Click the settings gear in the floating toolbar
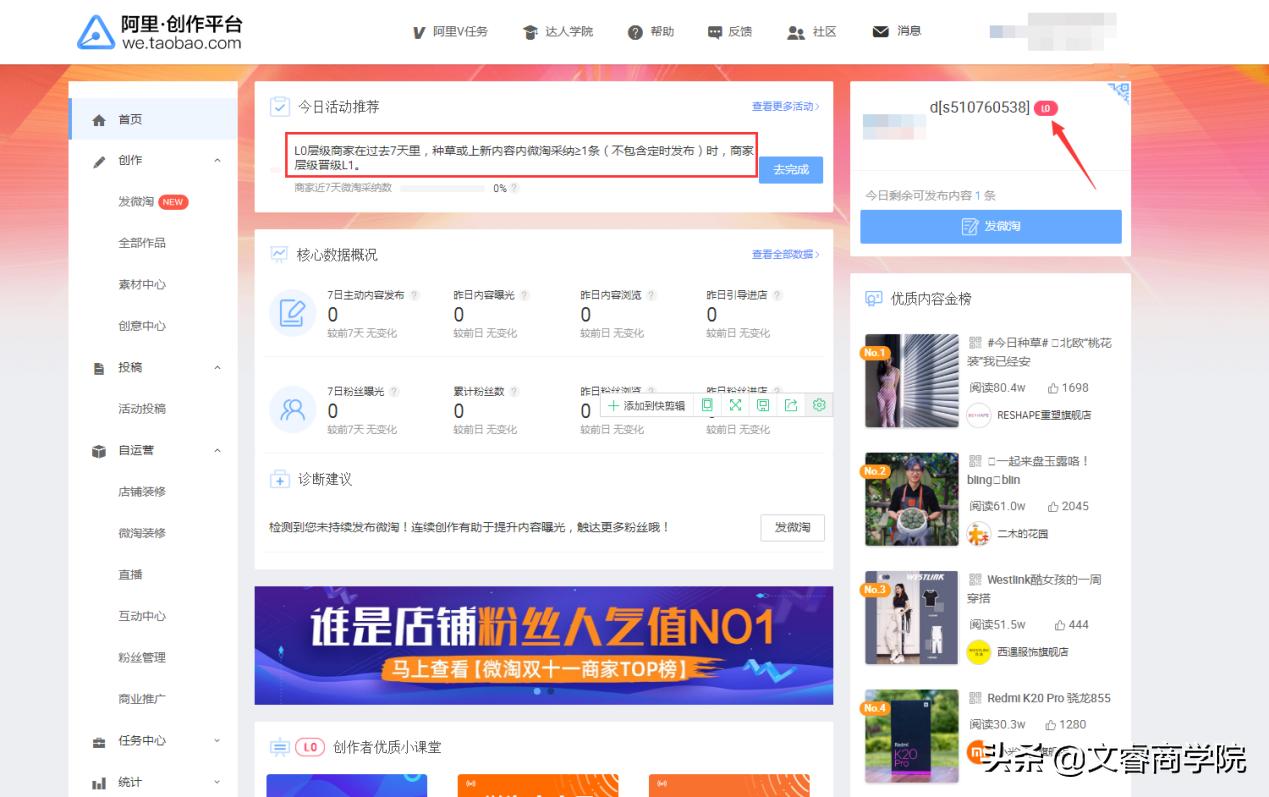The width and height of the screenshot is (1269, 797). tap(820, 405)
